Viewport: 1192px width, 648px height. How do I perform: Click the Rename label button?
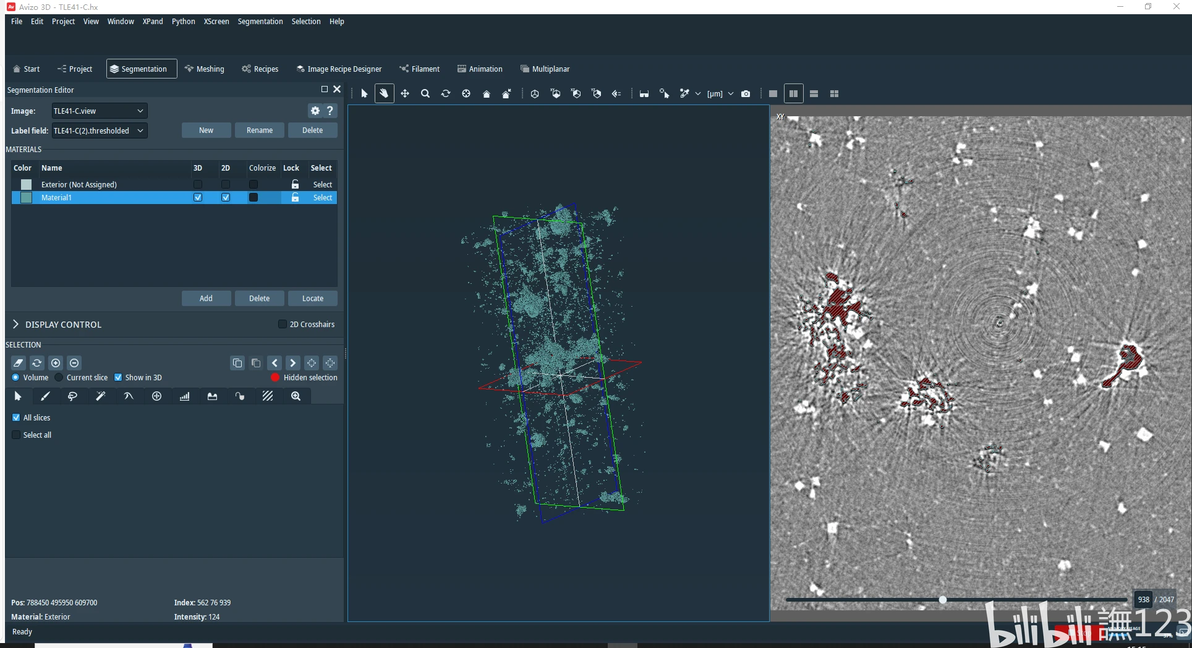pos(259,131)
